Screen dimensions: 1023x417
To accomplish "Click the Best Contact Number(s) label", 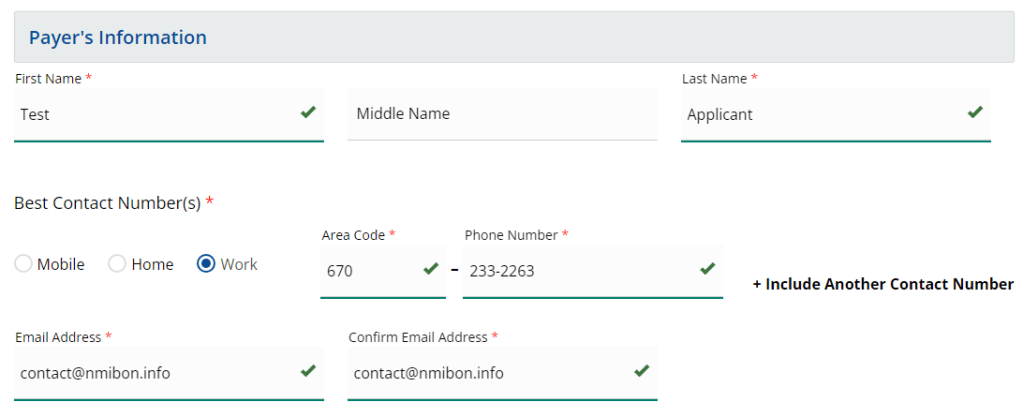I will (108, 203).
